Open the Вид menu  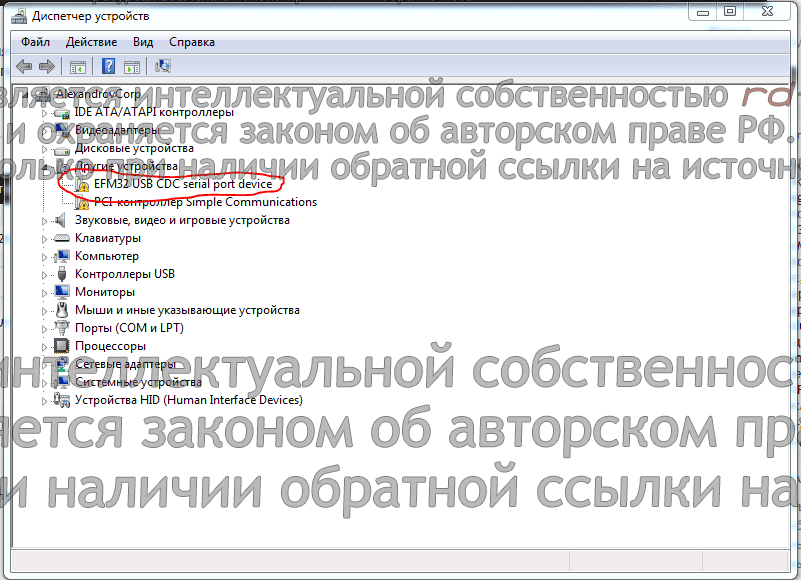click(x=143, y=42)
